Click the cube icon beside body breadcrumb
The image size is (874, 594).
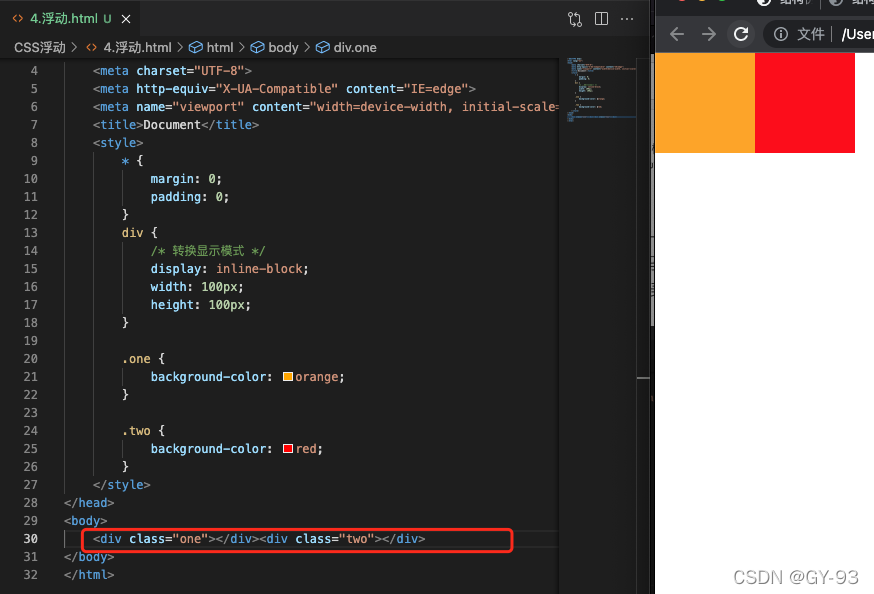tap(257, 47)
